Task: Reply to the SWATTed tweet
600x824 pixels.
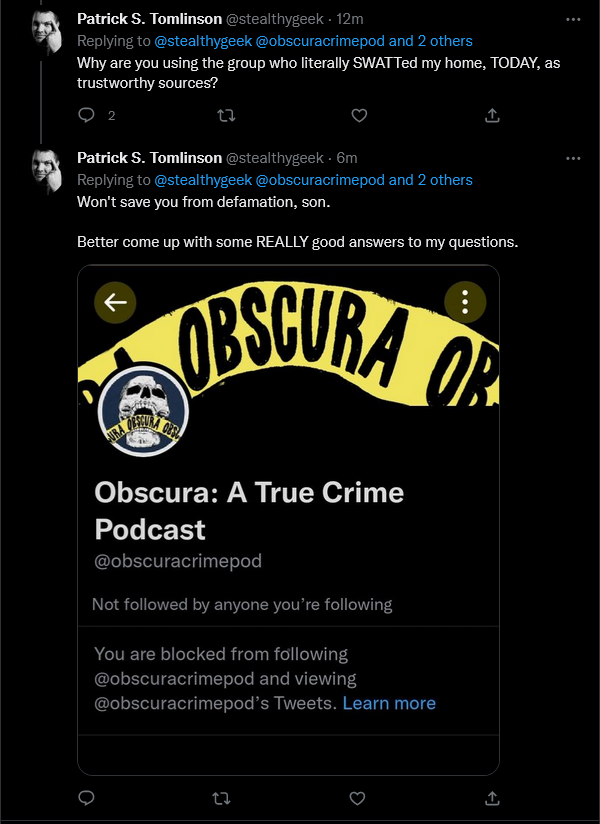Action: tap(86, 115)
